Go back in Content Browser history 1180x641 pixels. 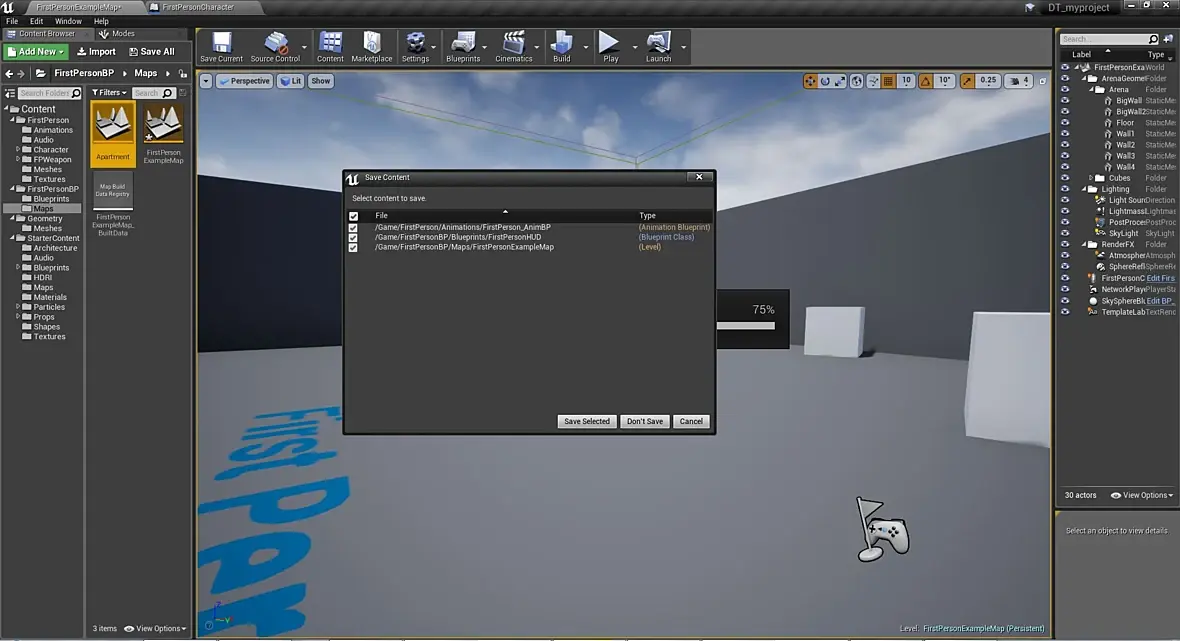9,74
